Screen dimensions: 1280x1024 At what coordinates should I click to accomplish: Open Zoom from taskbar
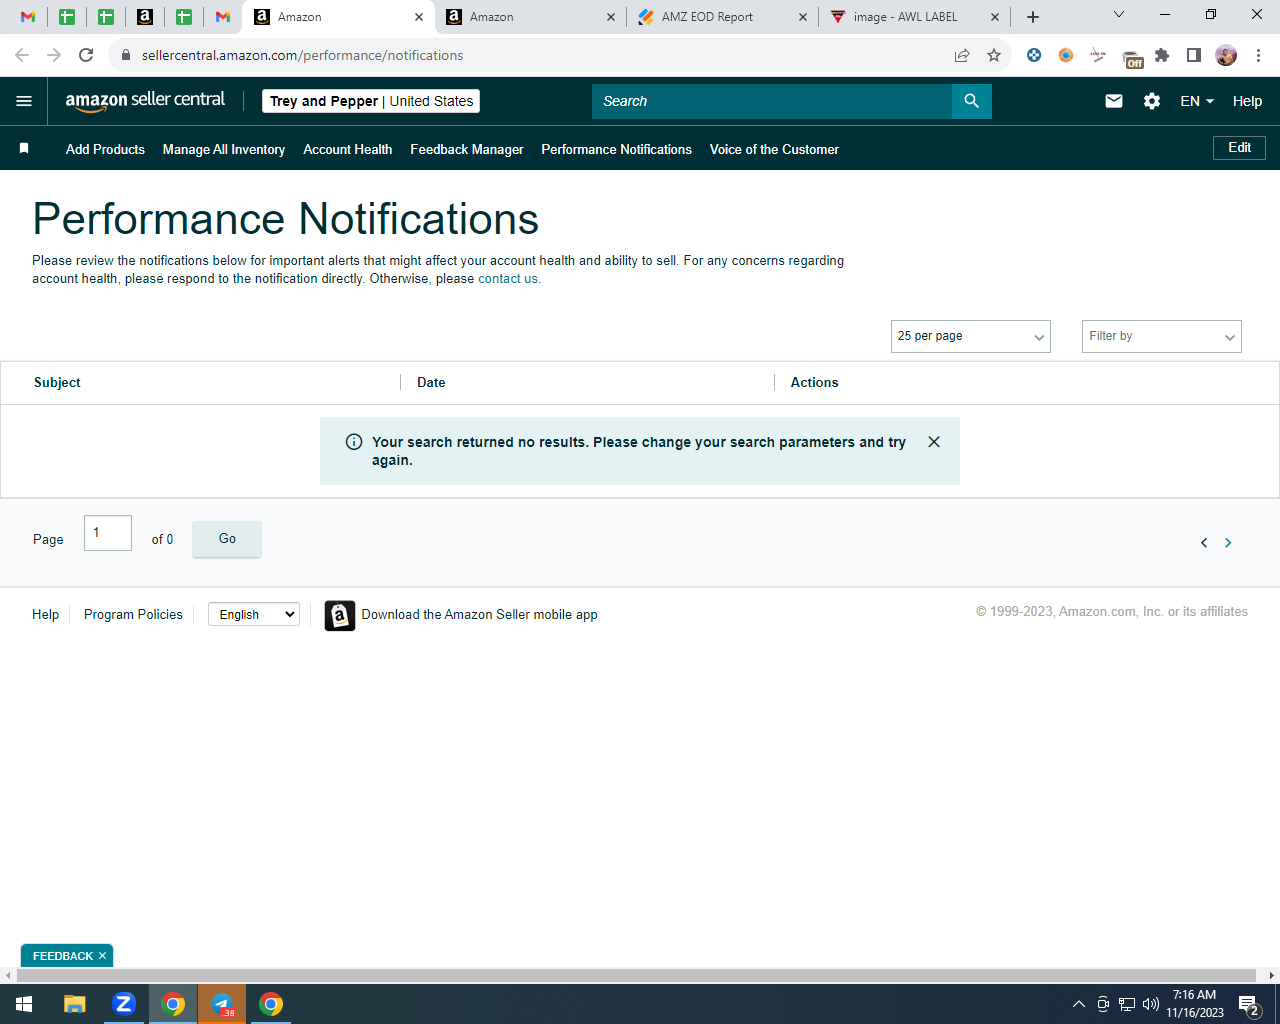coord(124,1004)
